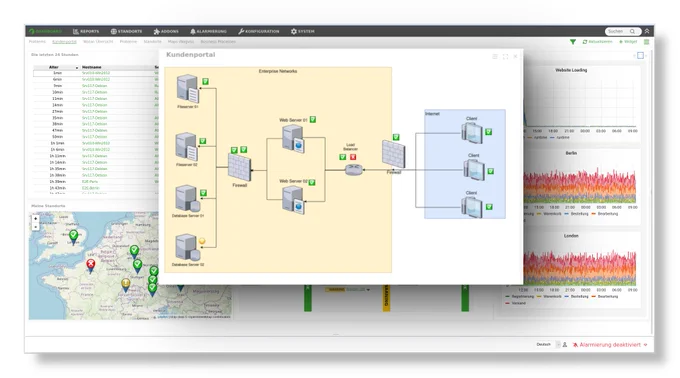Click the green grid layout icon
680x378 pixels.
click(x=647, y=42)
